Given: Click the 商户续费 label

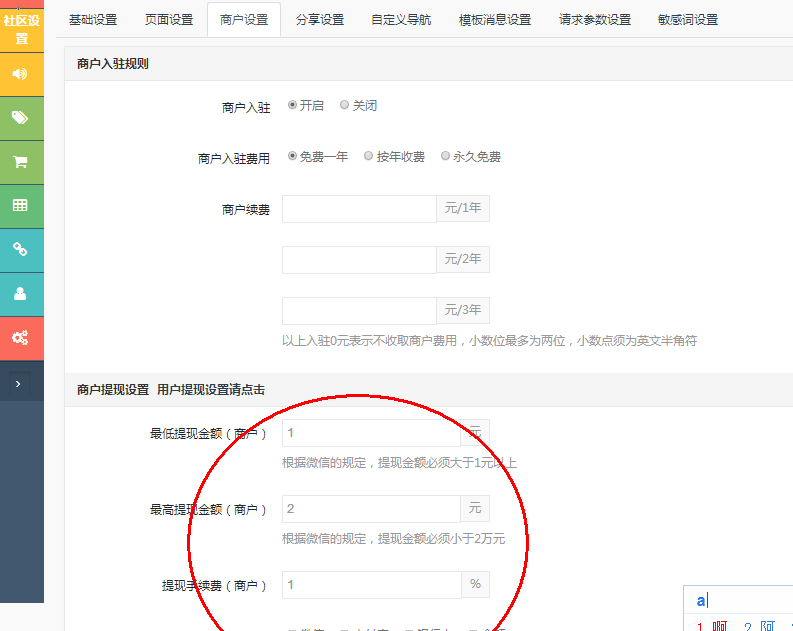Looking at the screenshot, I should coord(246,210).
